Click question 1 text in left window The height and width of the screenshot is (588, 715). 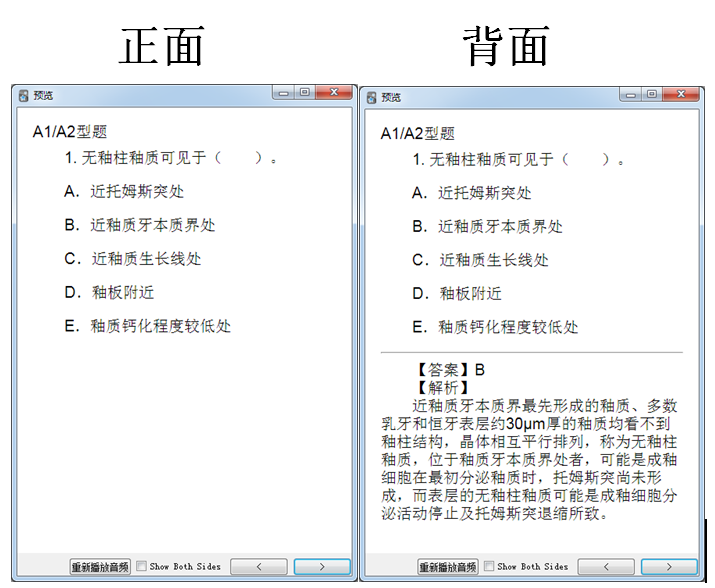point(171,158)
